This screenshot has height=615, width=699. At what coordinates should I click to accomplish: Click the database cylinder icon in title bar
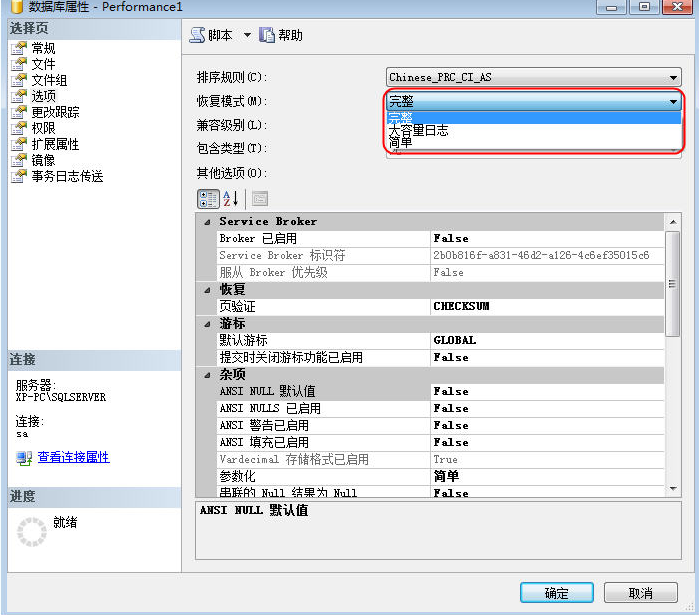pyautogui.click(x=16, y=6)
